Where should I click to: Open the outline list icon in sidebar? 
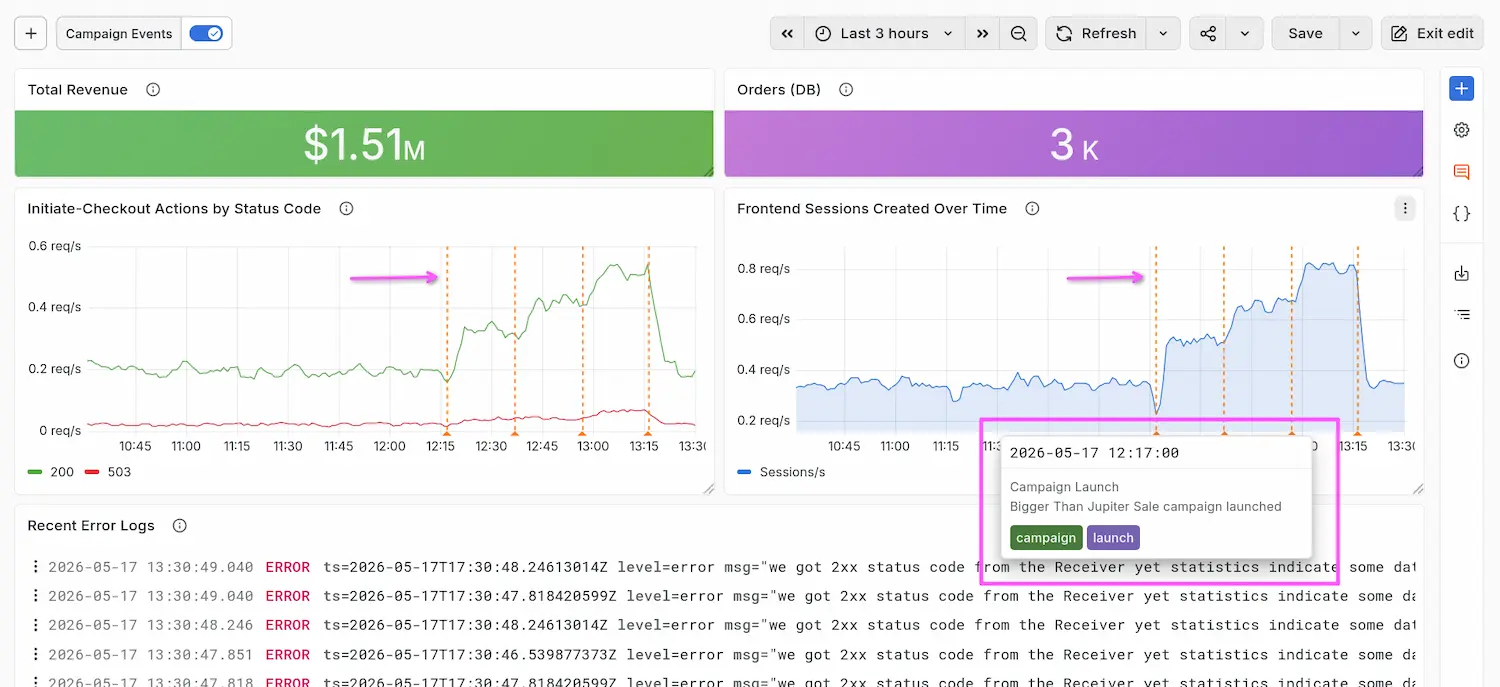pyautogui.click(x=1462, y=315)
